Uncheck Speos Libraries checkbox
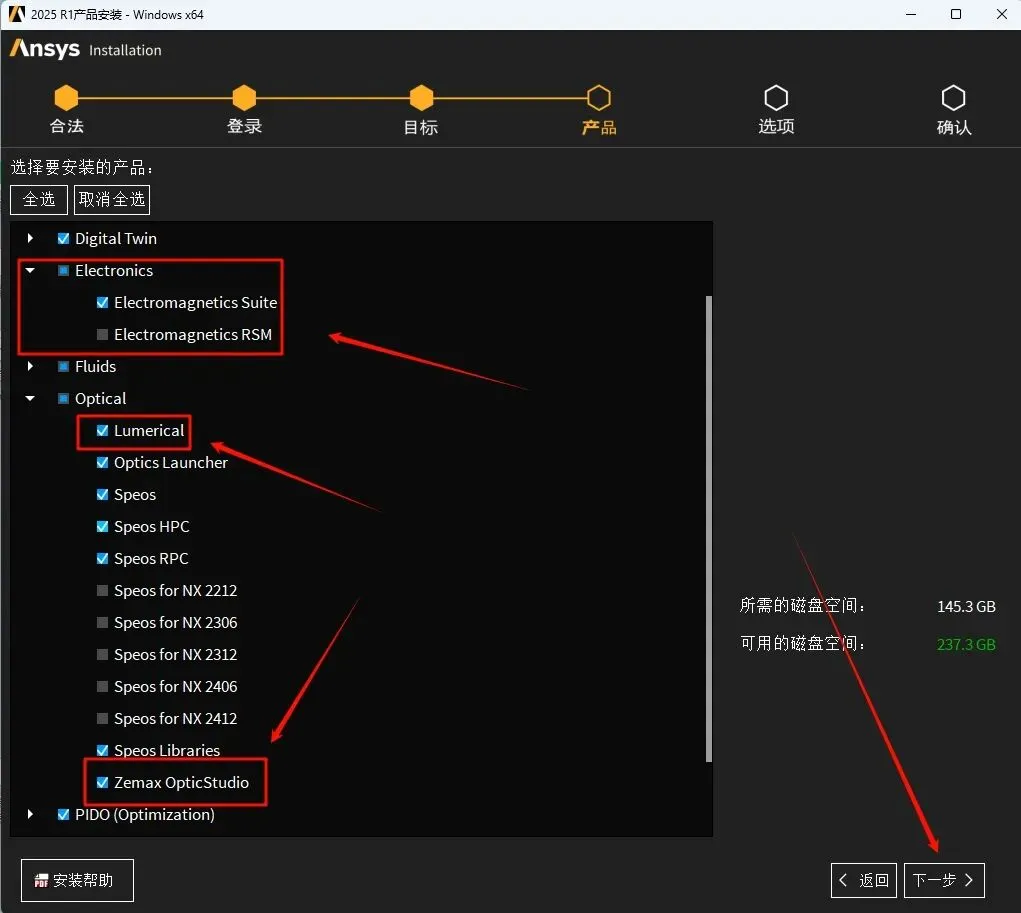Viewport: 1021px width, 913px height. coord(102,750)
